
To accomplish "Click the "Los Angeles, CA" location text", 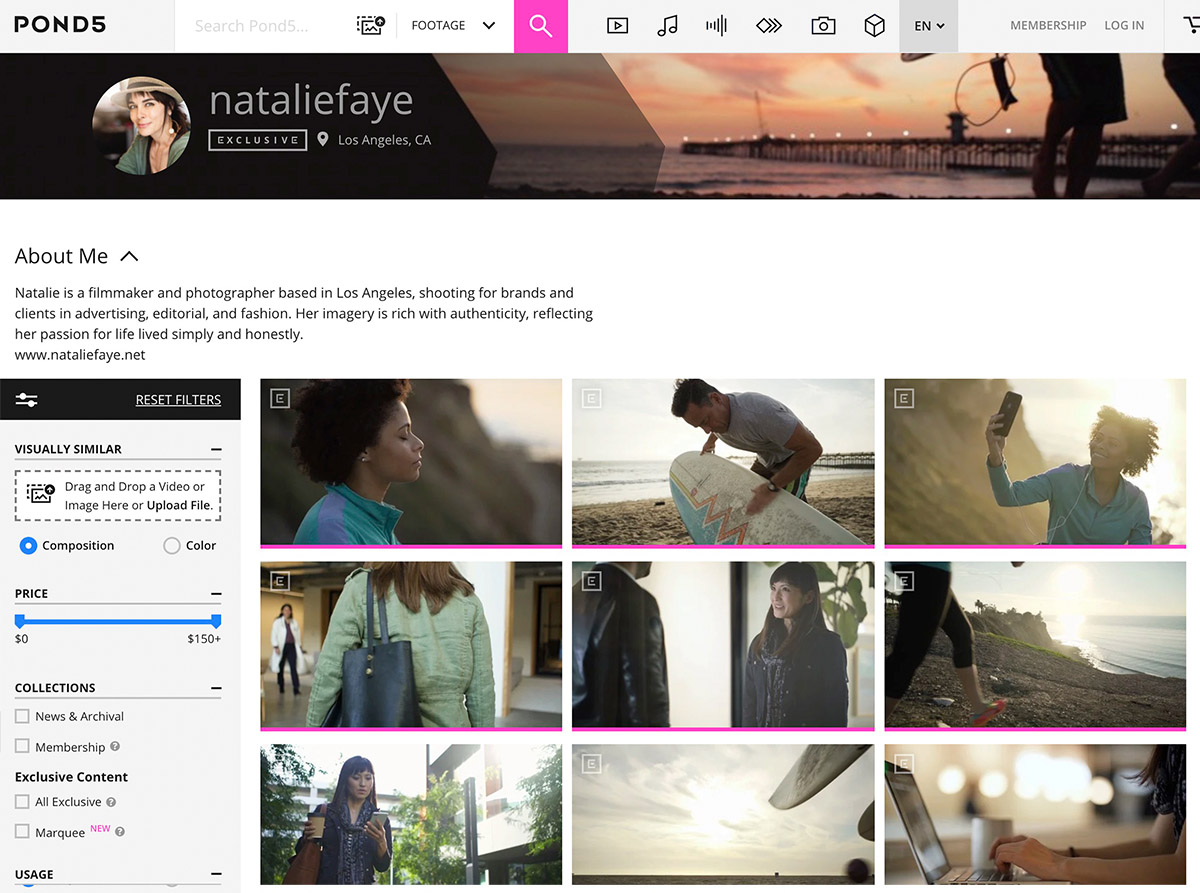I will (384, 140).
